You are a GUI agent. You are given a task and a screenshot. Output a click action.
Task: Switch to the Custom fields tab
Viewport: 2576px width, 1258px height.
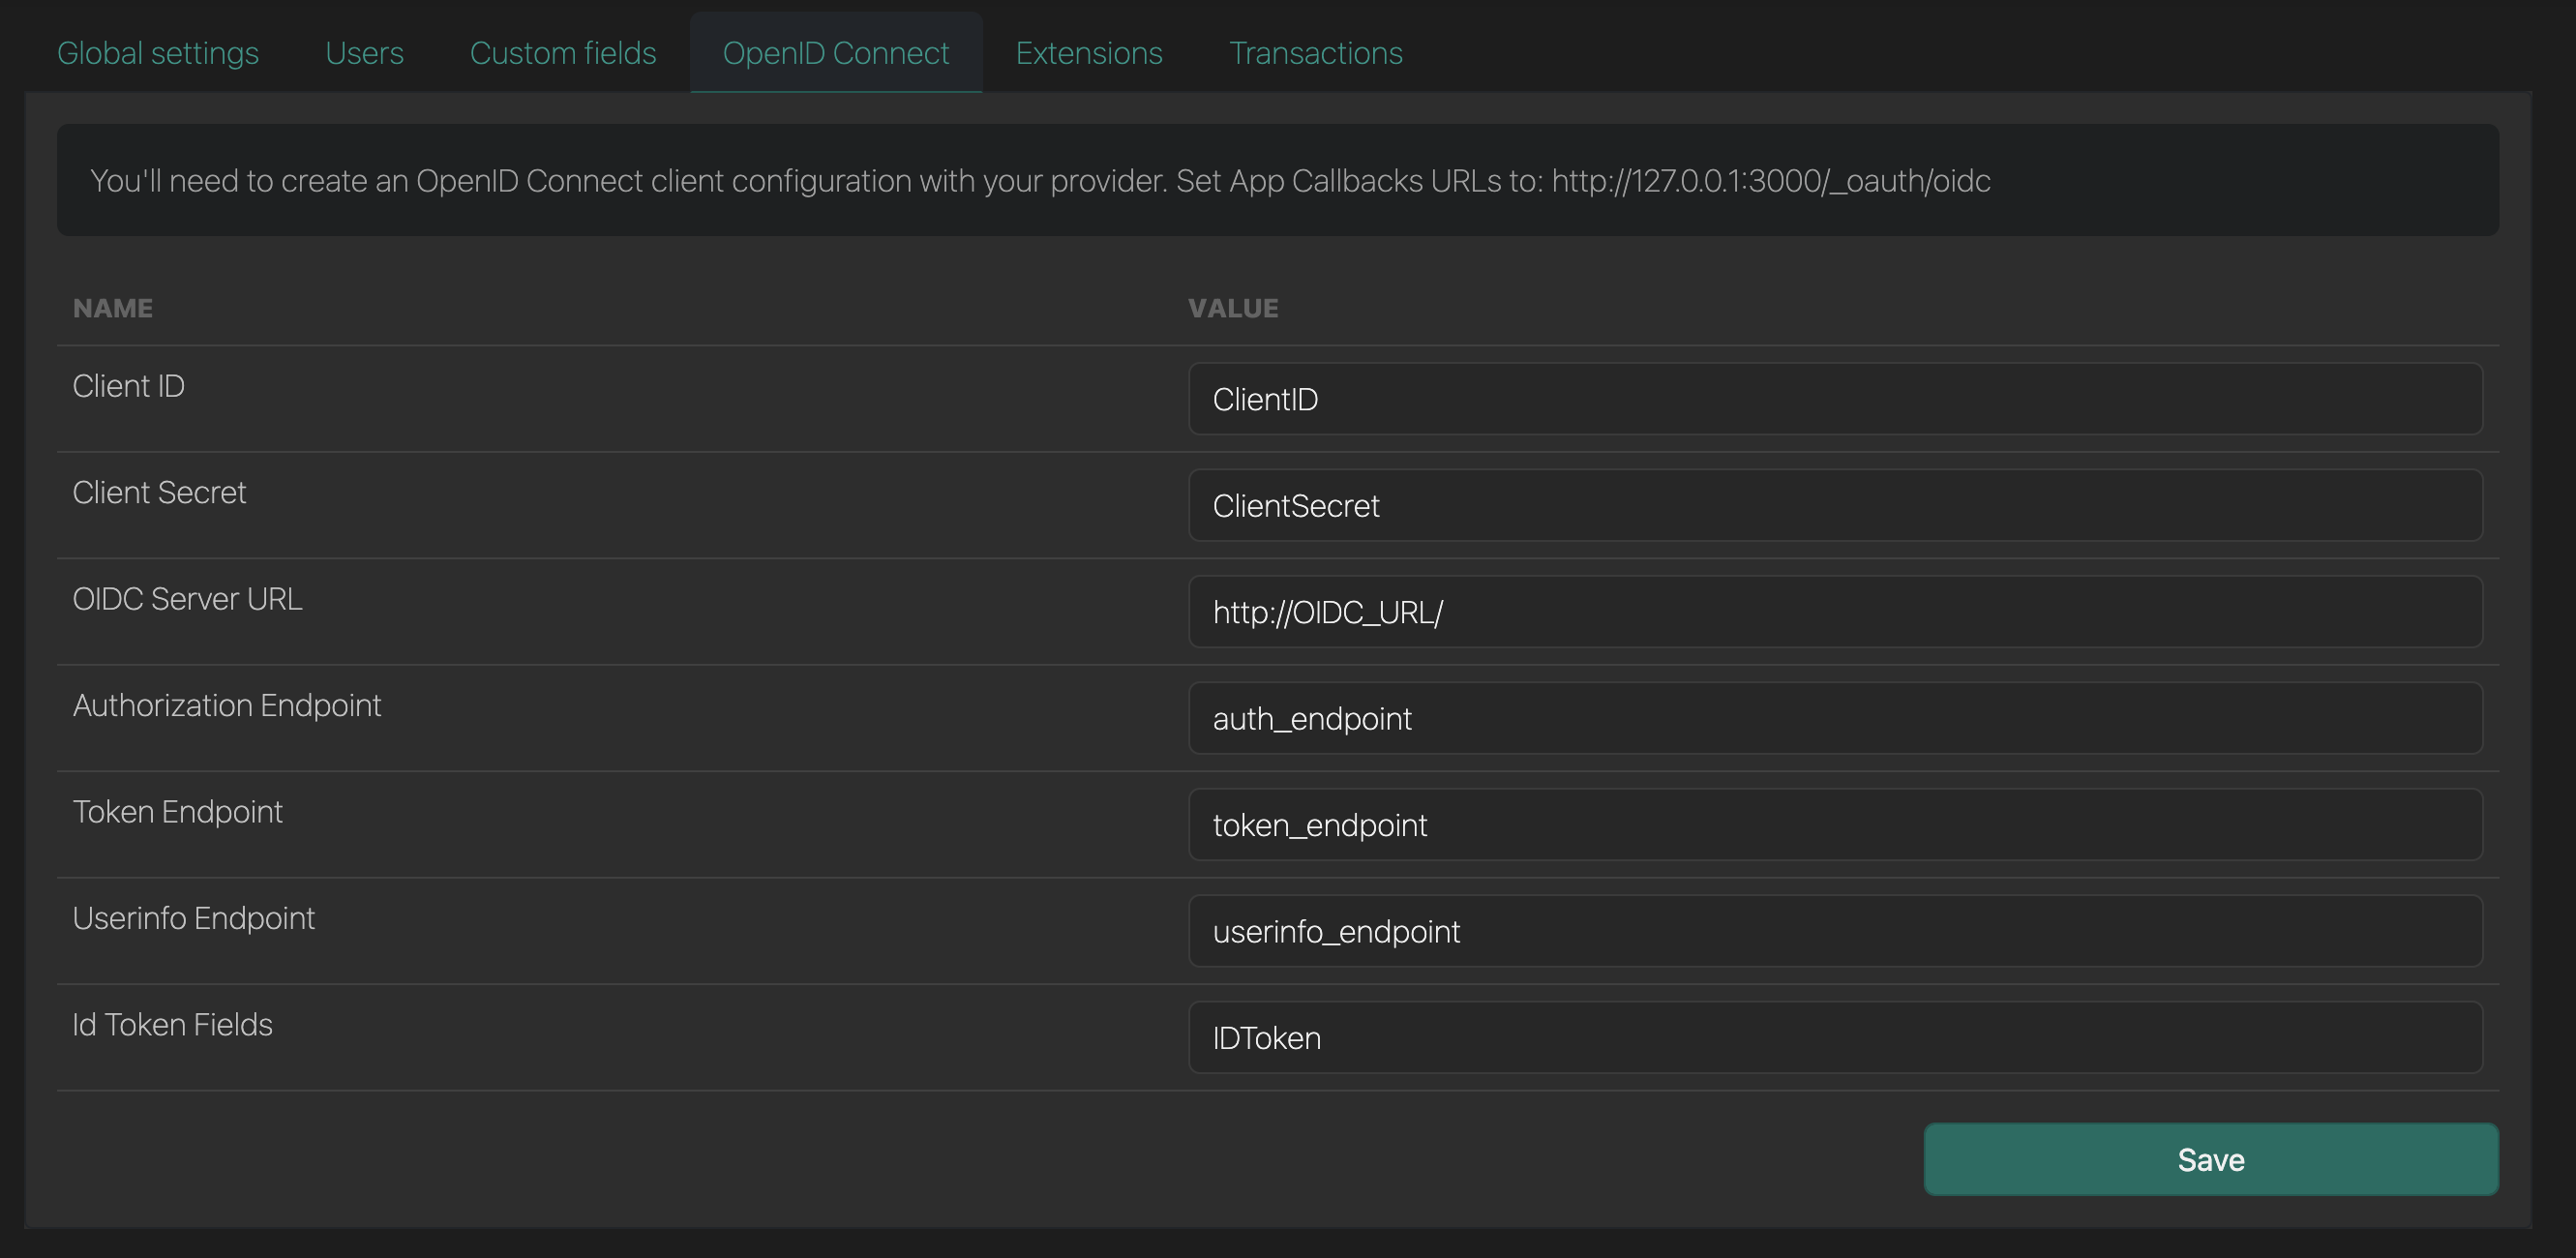pos(562,52)
